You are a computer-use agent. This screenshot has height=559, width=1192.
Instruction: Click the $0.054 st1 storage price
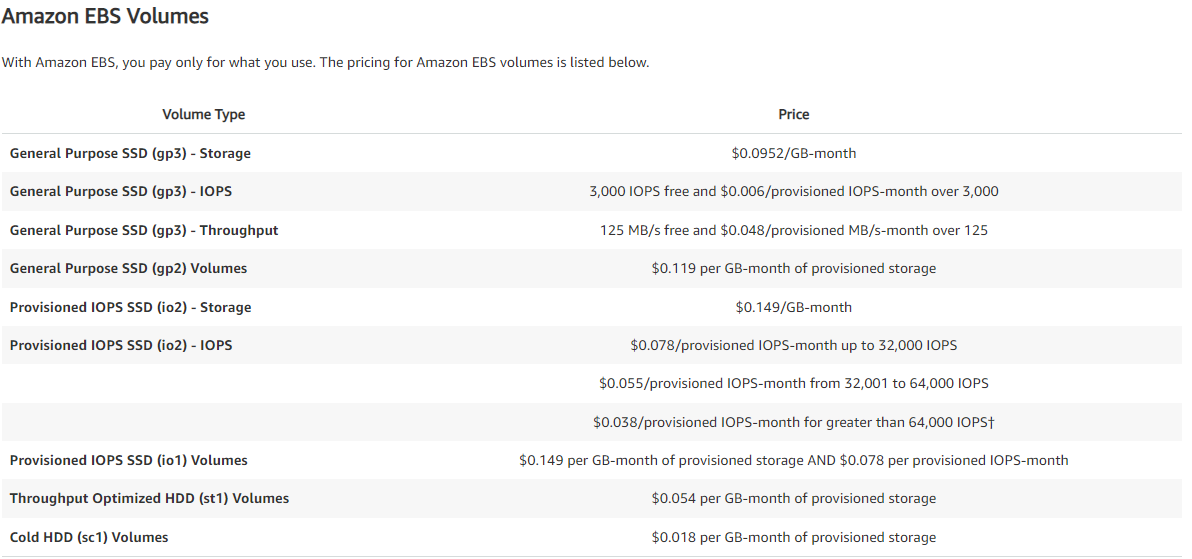(x=794, y=498)
